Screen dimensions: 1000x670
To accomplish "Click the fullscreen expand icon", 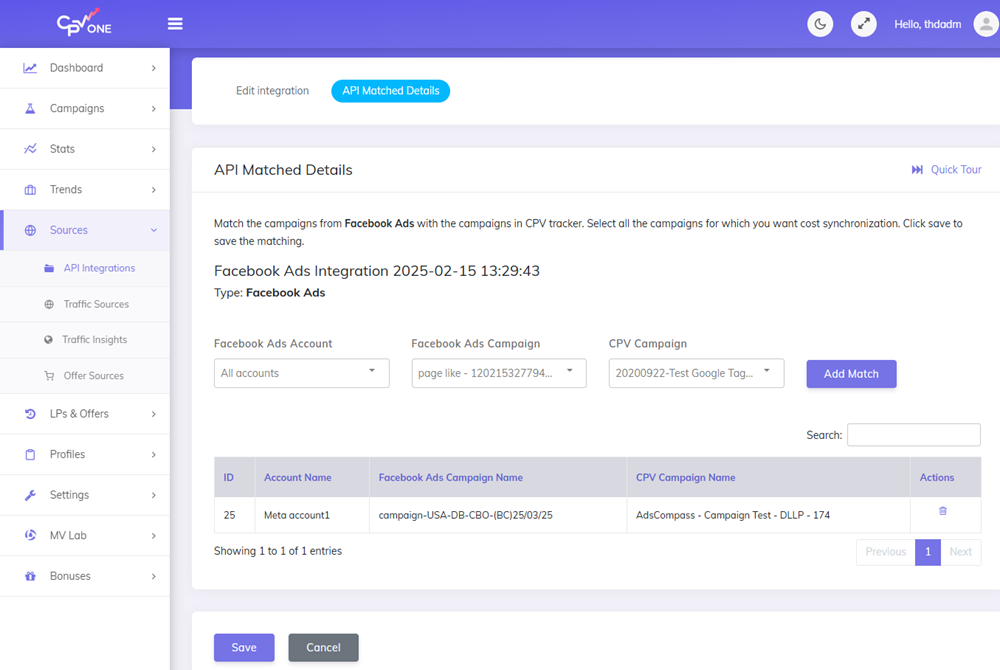I will coord(863,23).
